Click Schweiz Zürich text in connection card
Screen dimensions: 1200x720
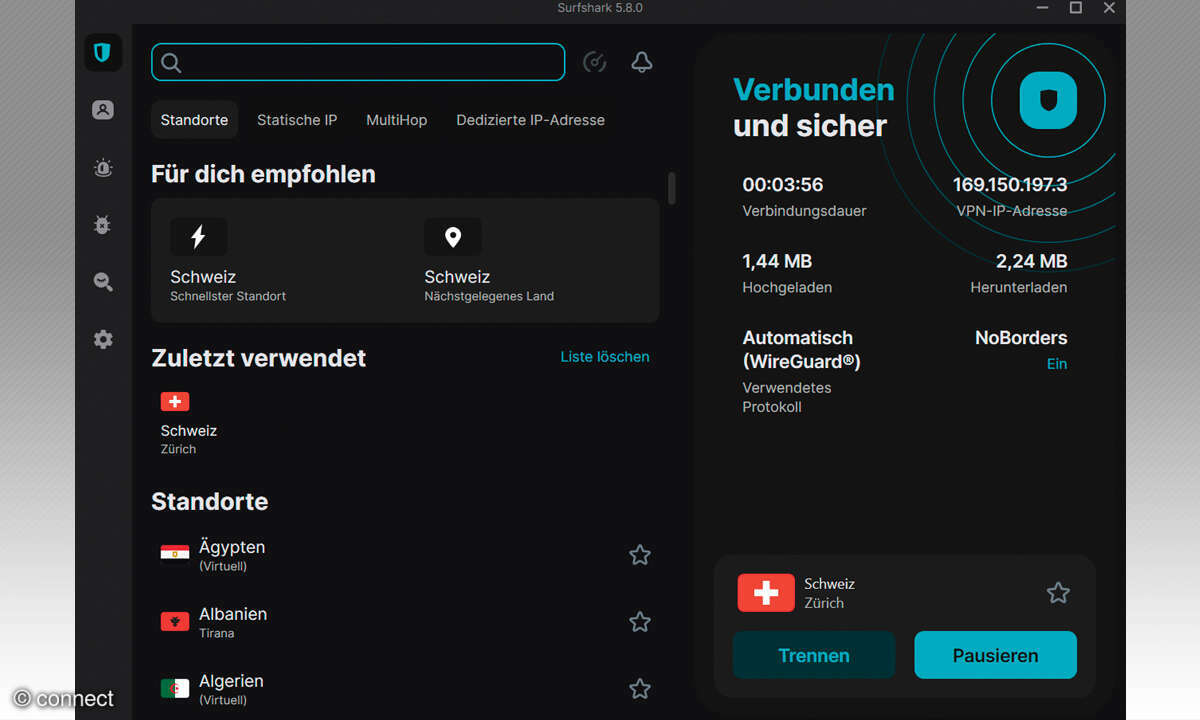(x=830, y=593)
